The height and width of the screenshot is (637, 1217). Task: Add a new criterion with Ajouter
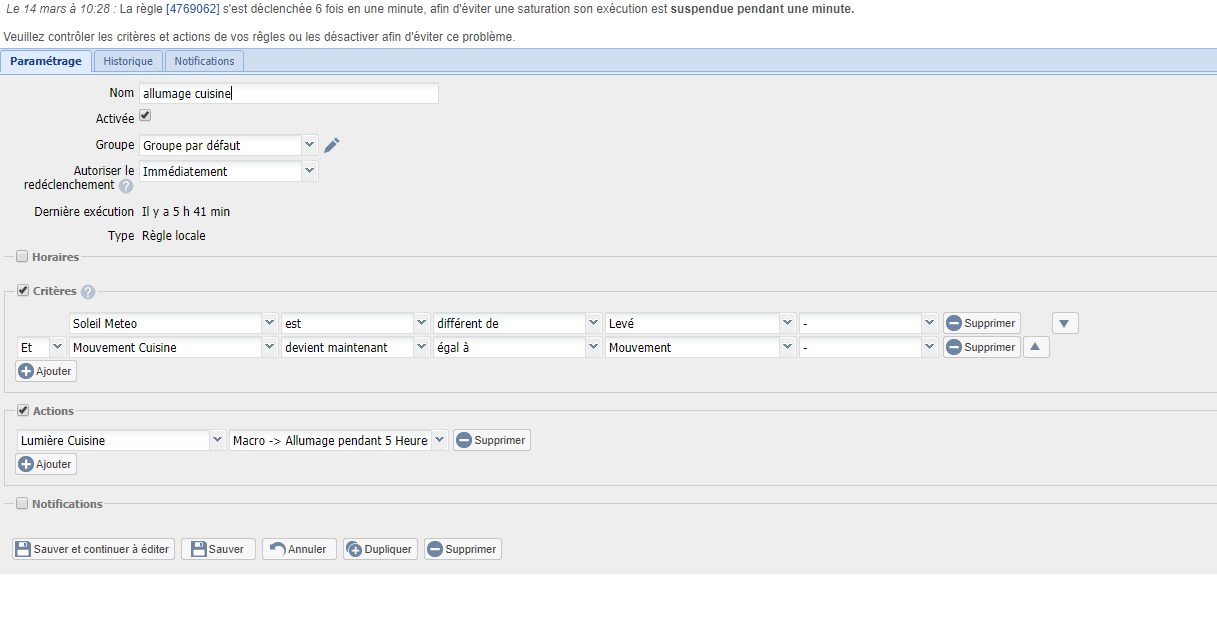click(46, 371)
